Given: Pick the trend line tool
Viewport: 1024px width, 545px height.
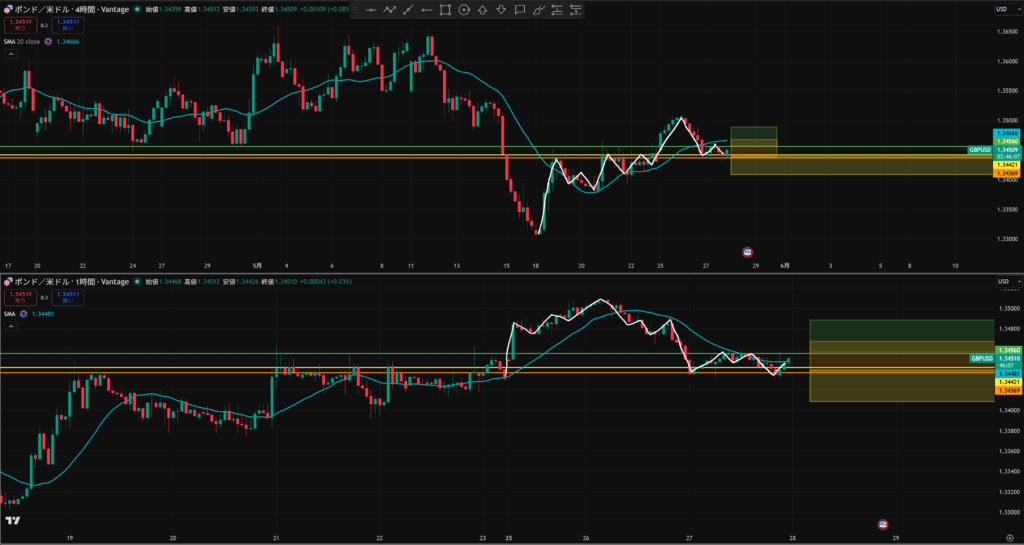Looking at the screenshot, I should [x=408, y=10].
